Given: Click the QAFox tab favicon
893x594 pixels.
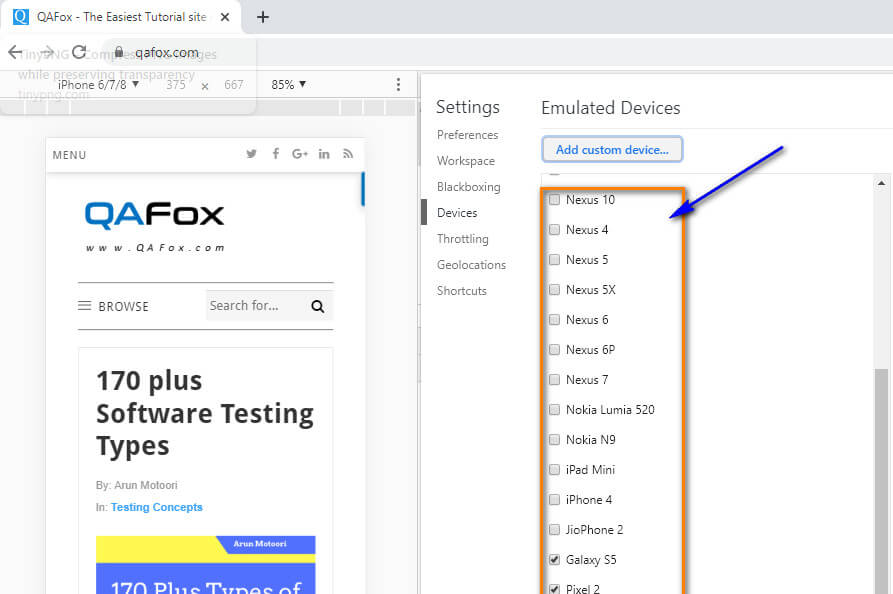Looking at the screenshot, I should (x=21, y=17).
